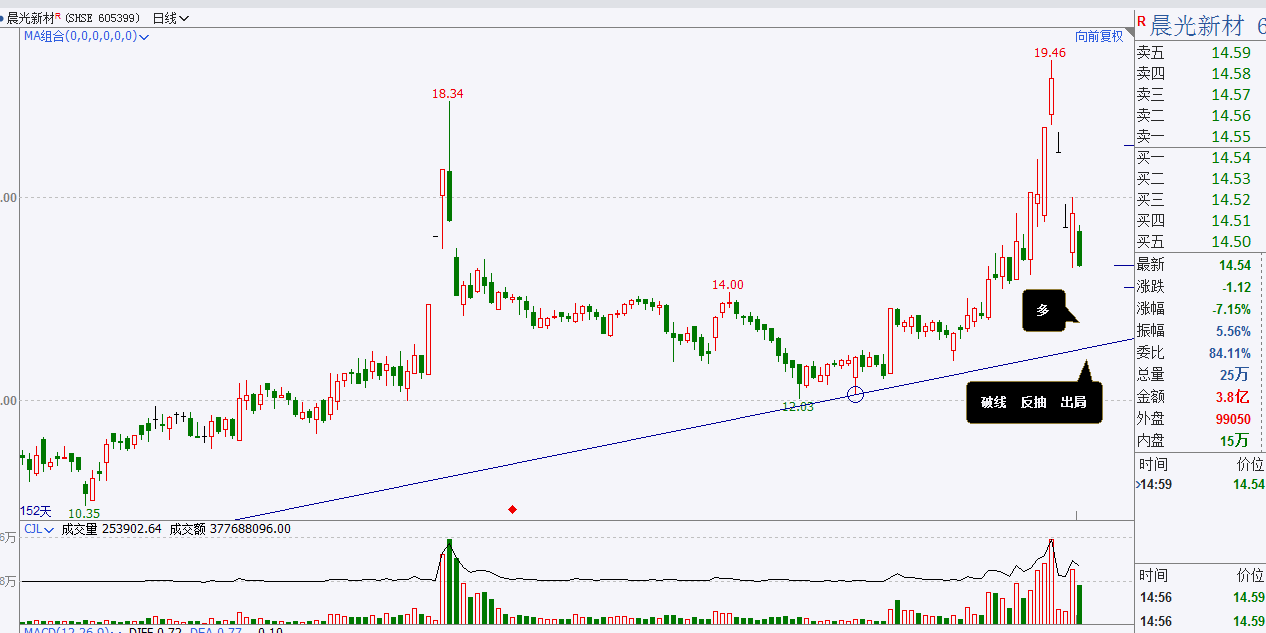Image resolution: width=1266 pixels, height=633 pixels.
Task: Click the 买五 price 14.50
Action: click(x=1230, y=241)
